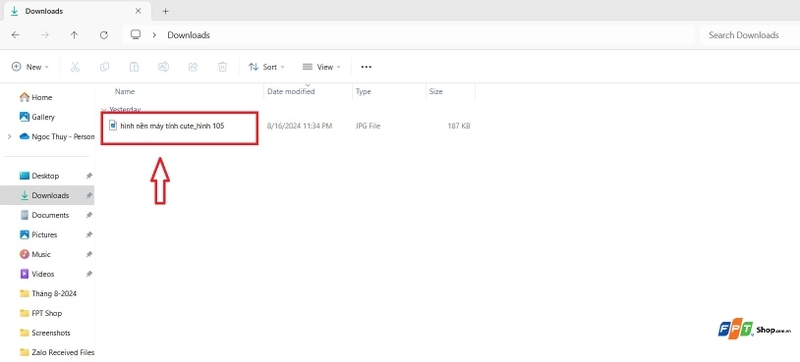The image size is (800, 362).
Task: Open the Sort dropdown menu
Action: click(266, 67)
